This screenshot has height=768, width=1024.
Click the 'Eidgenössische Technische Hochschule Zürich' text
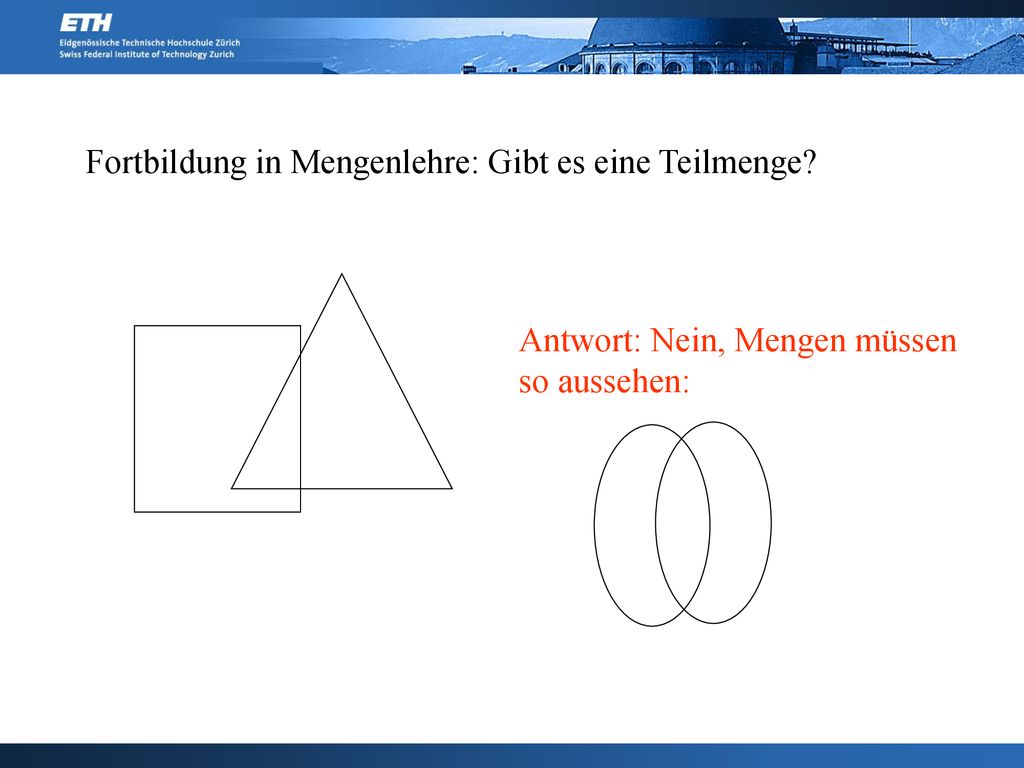[150, 42]
